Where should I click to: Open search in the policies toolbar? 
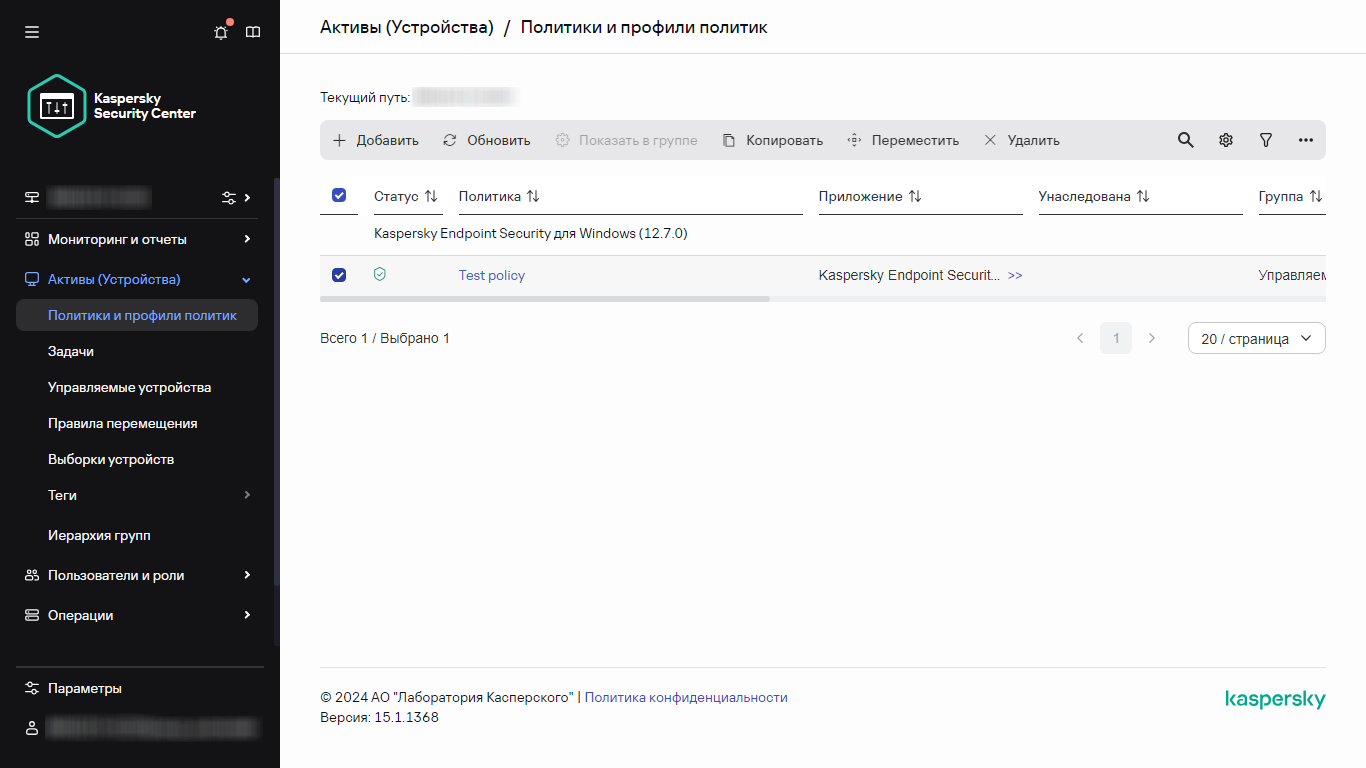pyautogui.click(x=1185, y=140)
